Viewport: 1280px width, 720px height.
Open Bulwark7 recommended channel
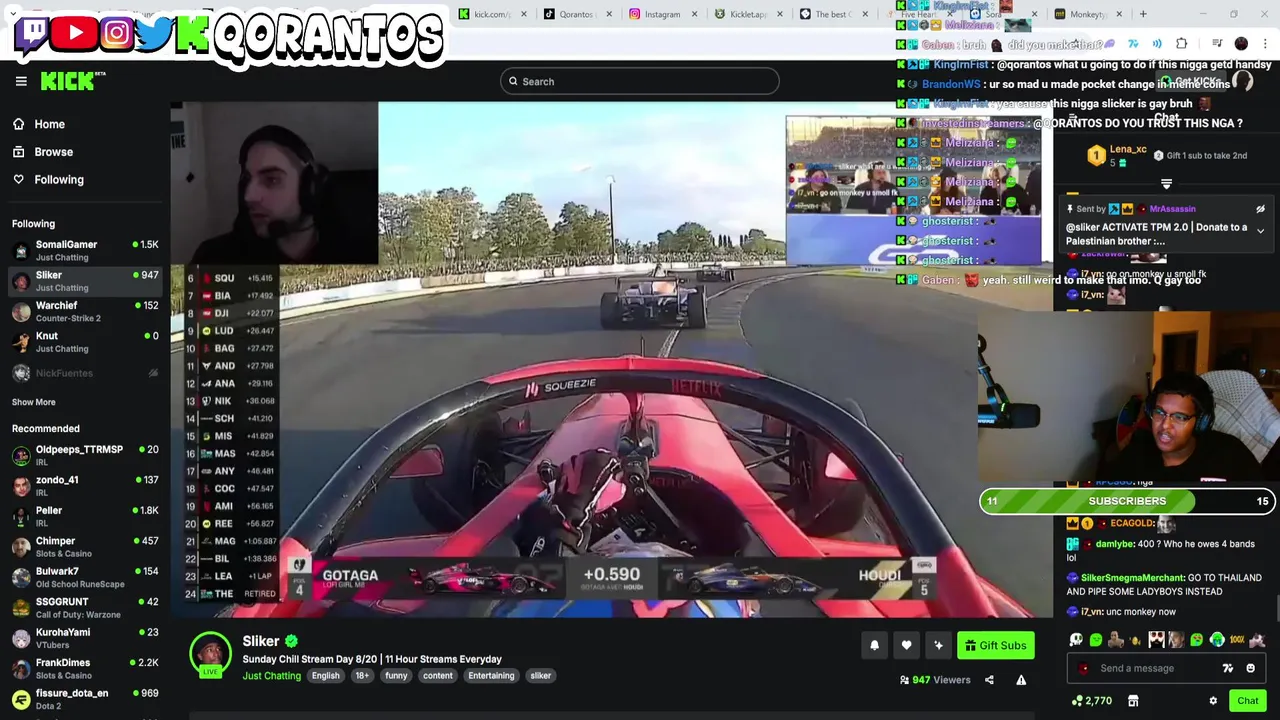[85, 577]
